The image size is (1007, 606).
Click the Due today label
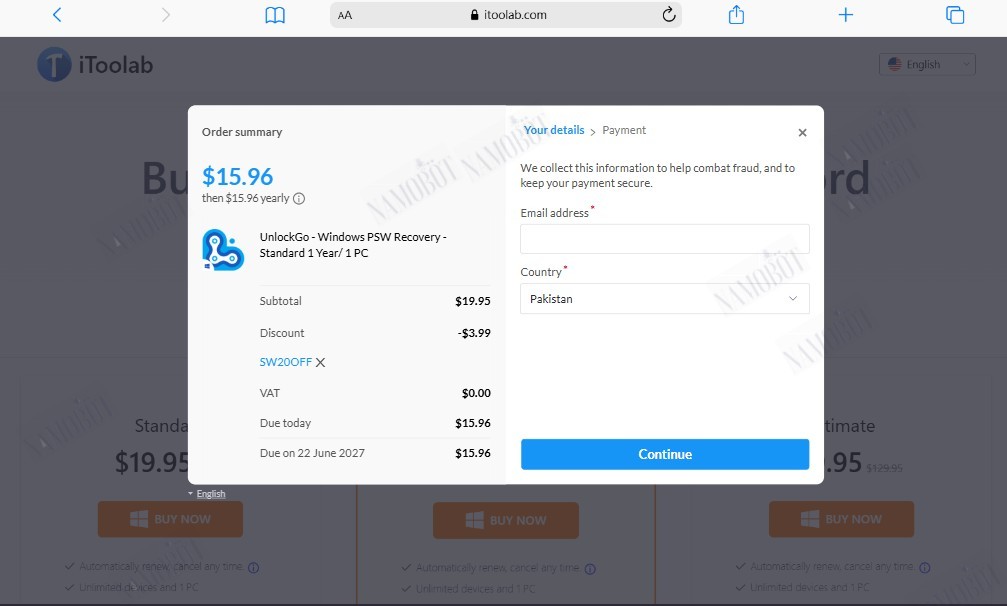pyautogui.click(x=285, y=423)
